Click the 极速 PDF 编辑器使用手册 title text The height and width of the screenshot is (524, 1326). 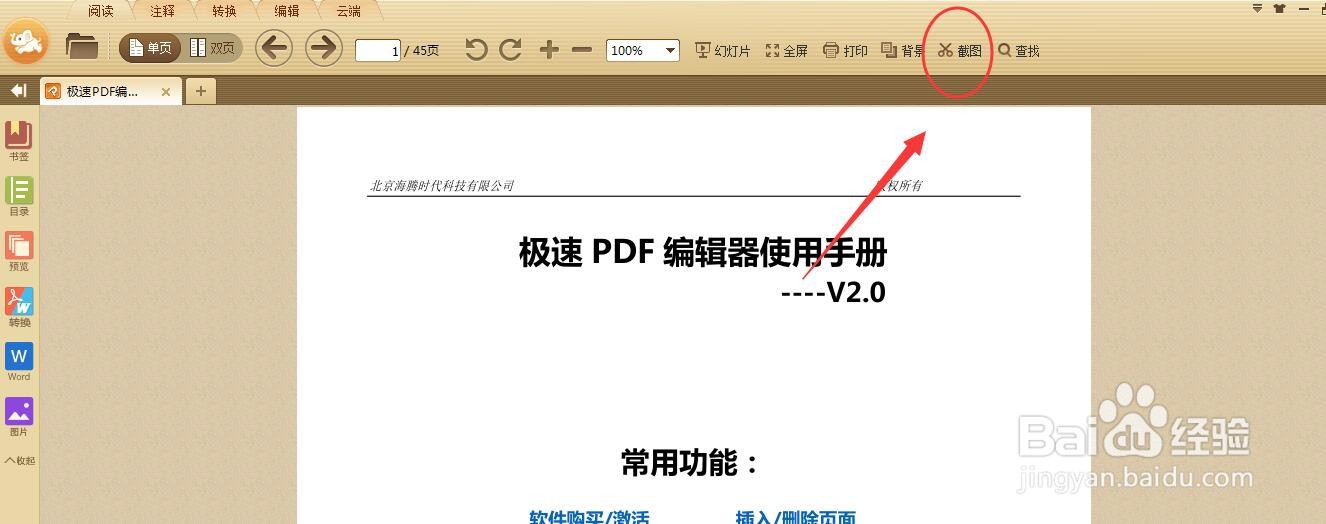703,252
